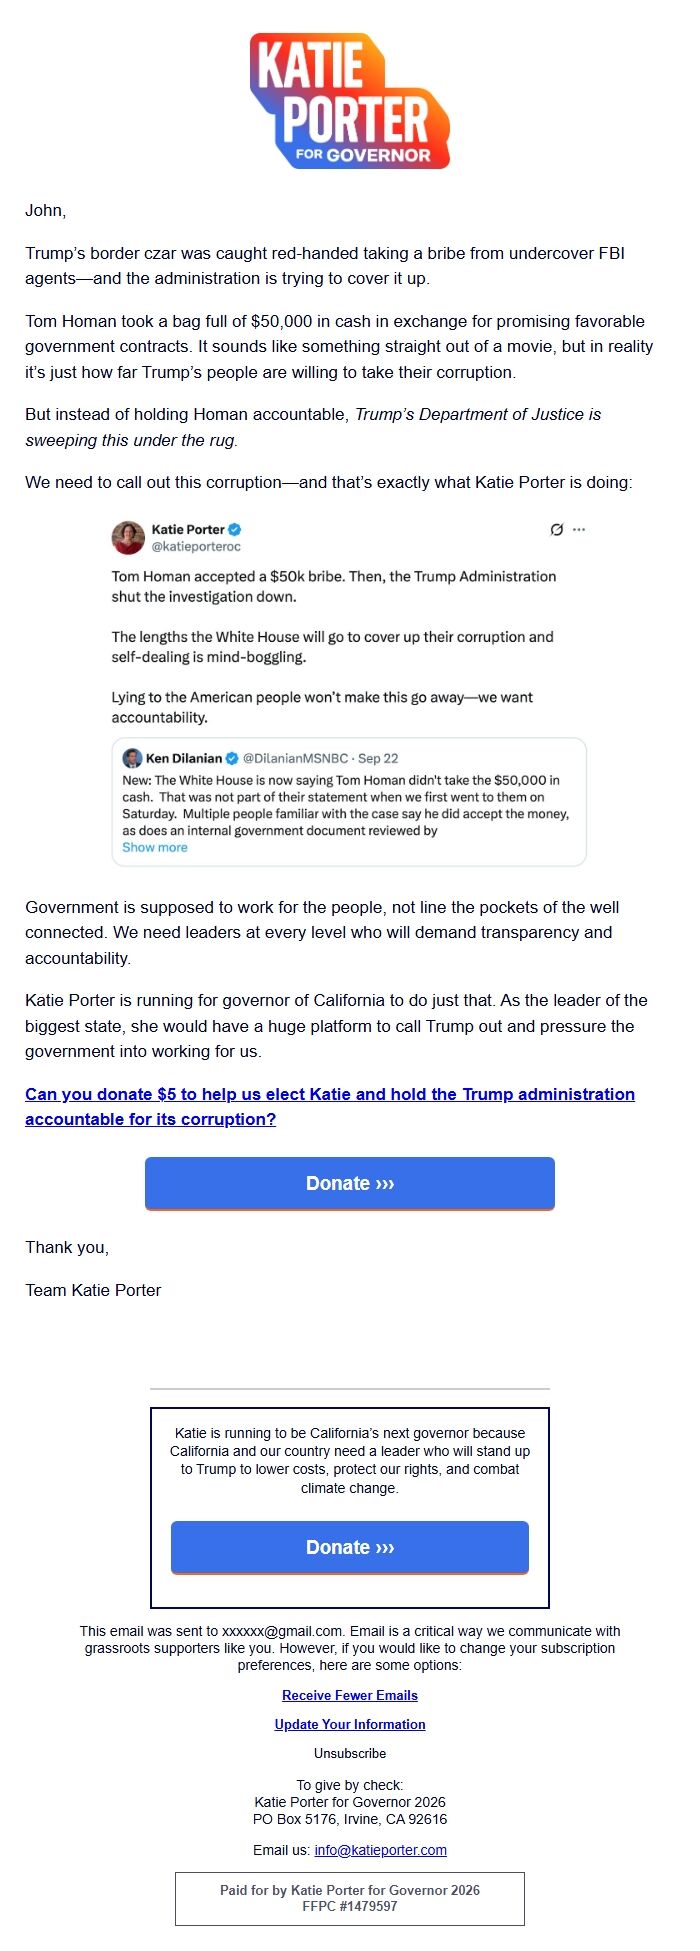Click the Katie Porter for Governor logo

click(350, 101)
